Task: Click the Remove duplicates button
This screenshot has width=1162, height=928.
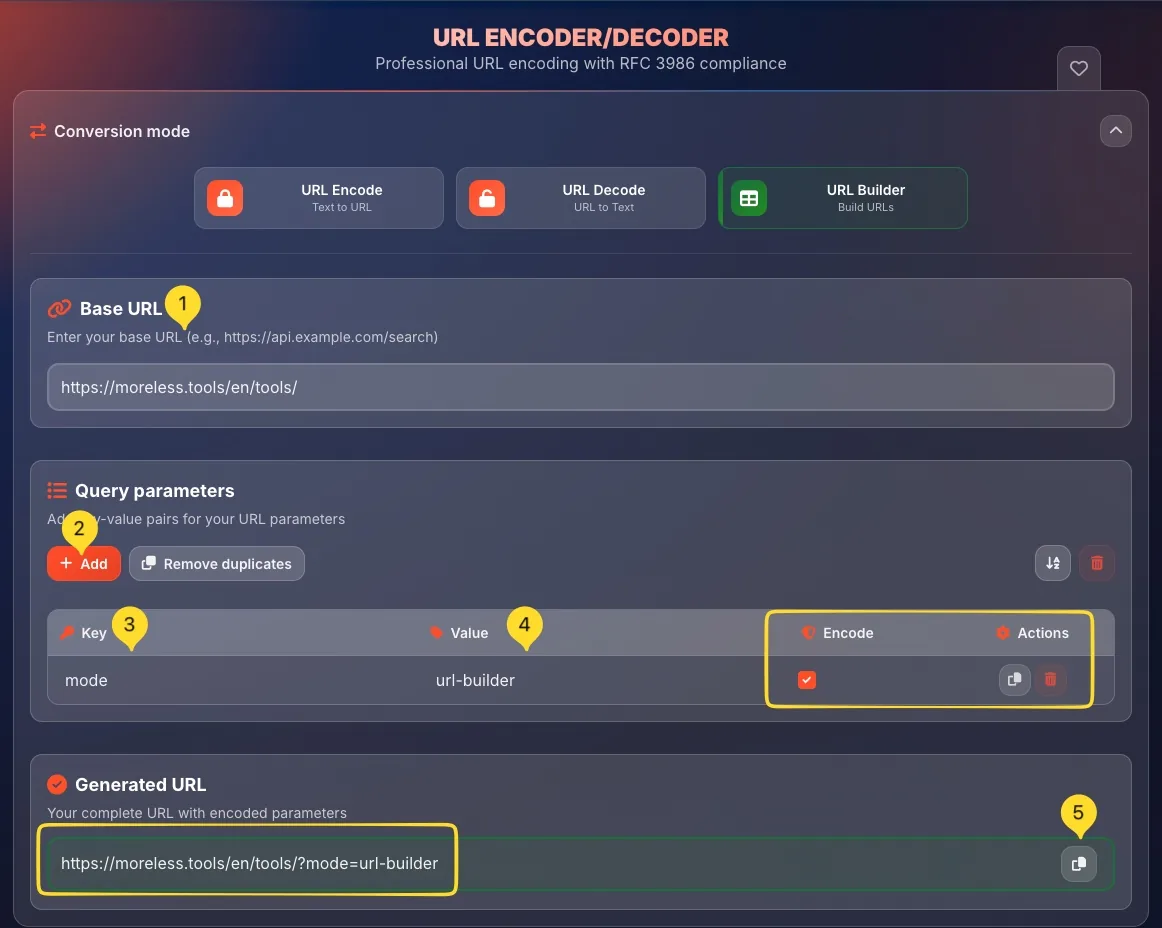Action: [x=216, y=563]
